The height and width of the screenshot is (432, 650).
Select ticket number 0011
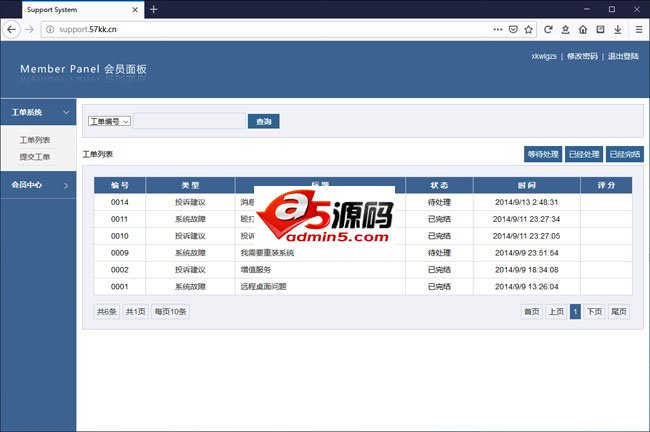(x=119, y=219)
